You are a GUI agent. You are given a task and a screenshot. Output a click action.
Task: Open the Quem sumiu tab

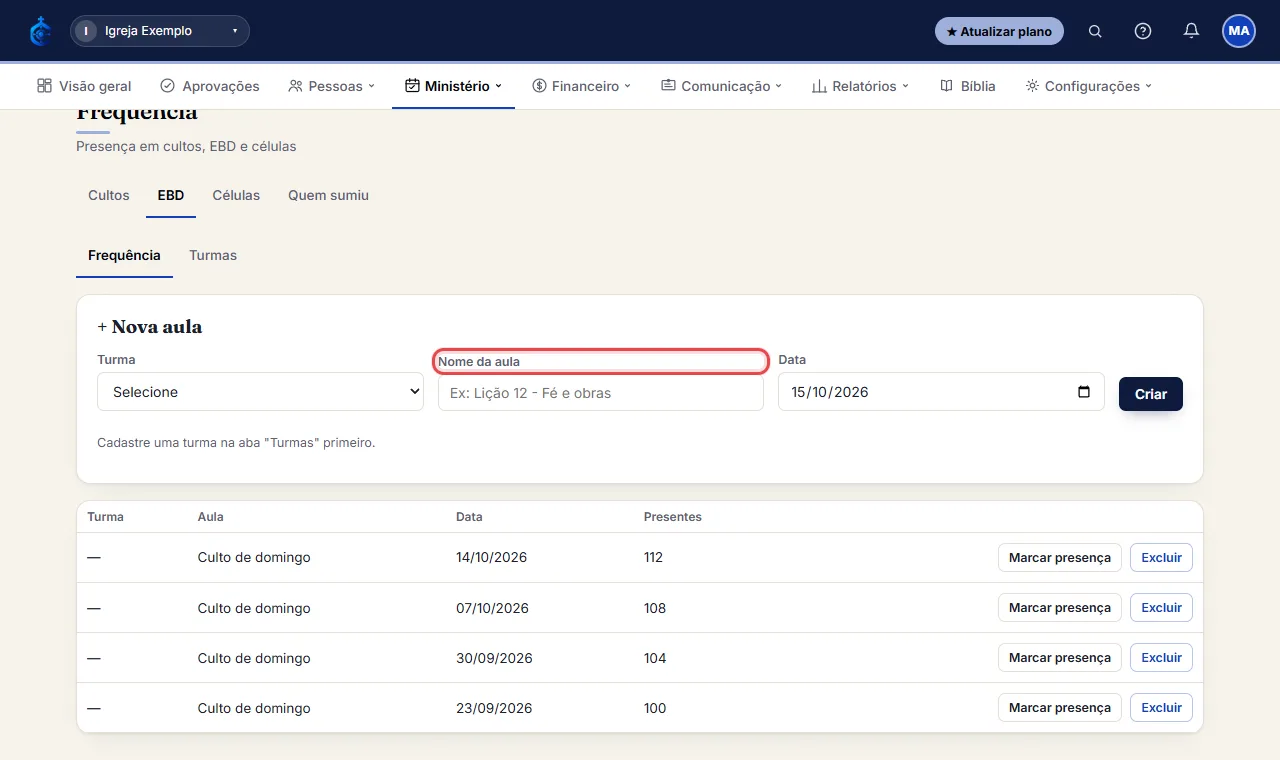click(328, 195)
